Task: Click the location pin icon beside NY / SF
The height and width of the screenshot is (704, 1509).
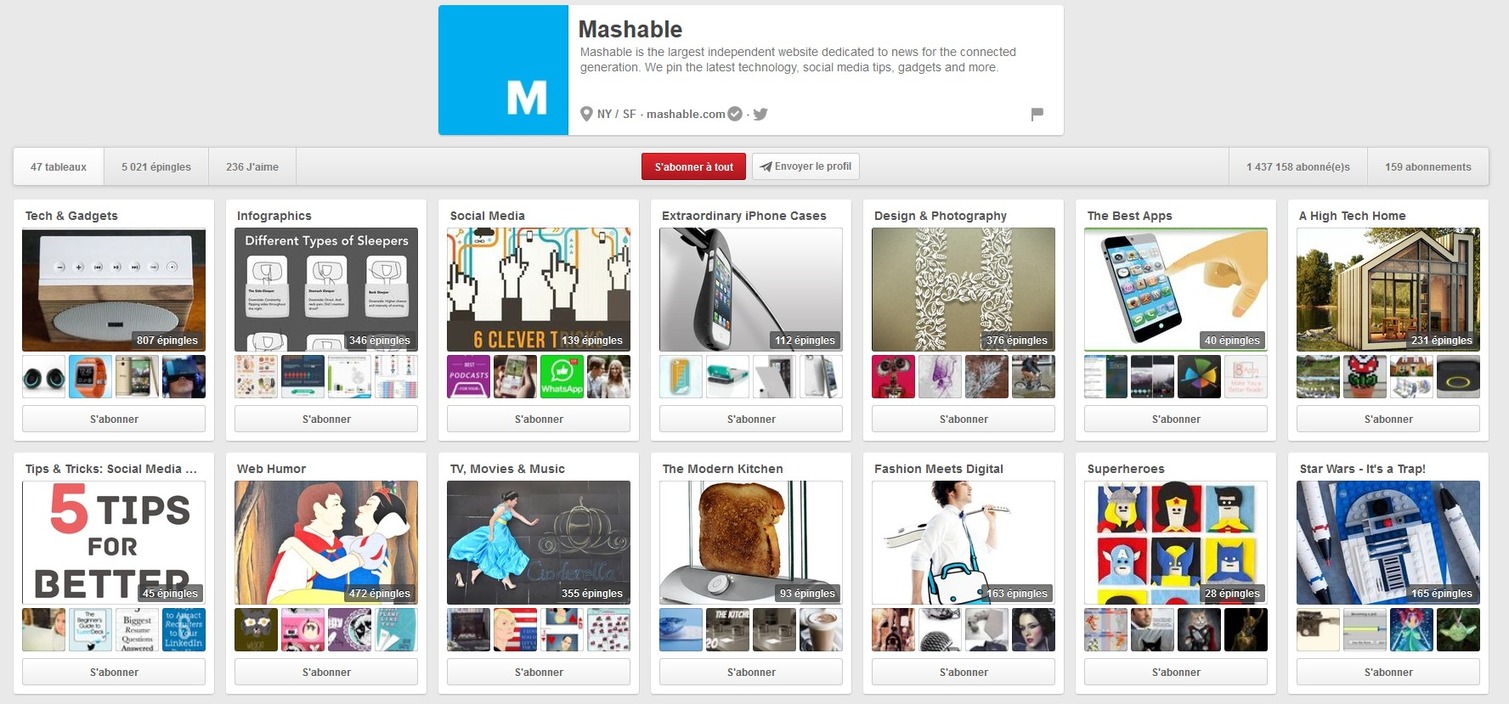Action: click(x=587, y=114)
